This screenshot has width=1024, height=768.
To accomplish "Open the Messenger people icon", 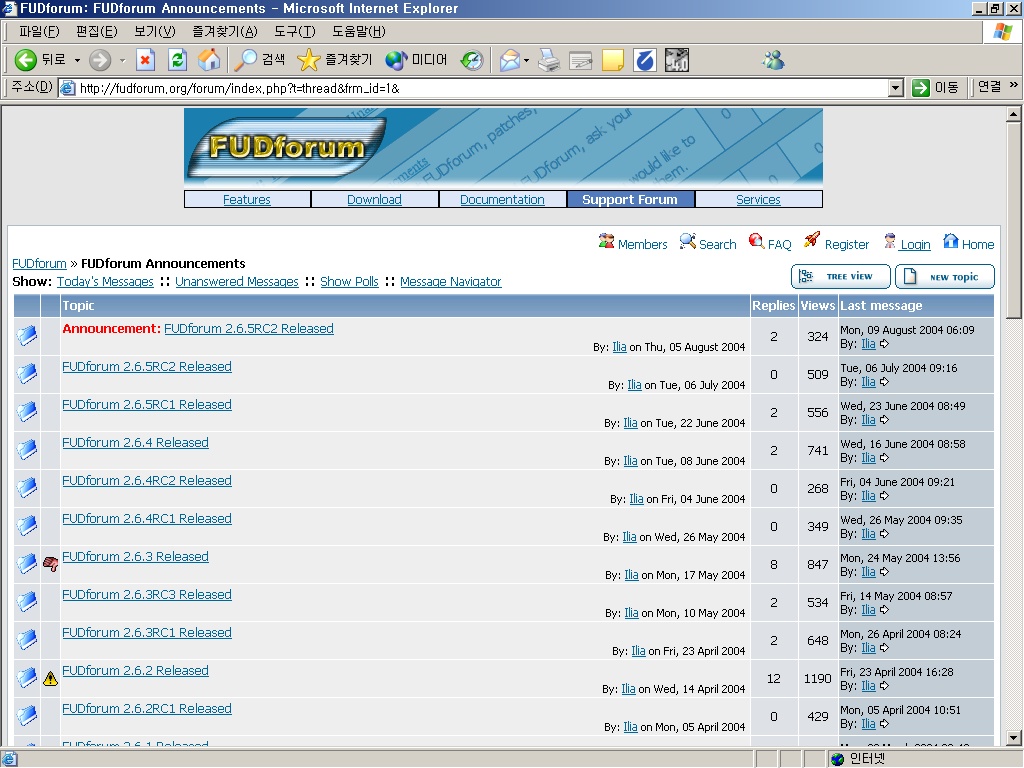I will 773,60.
